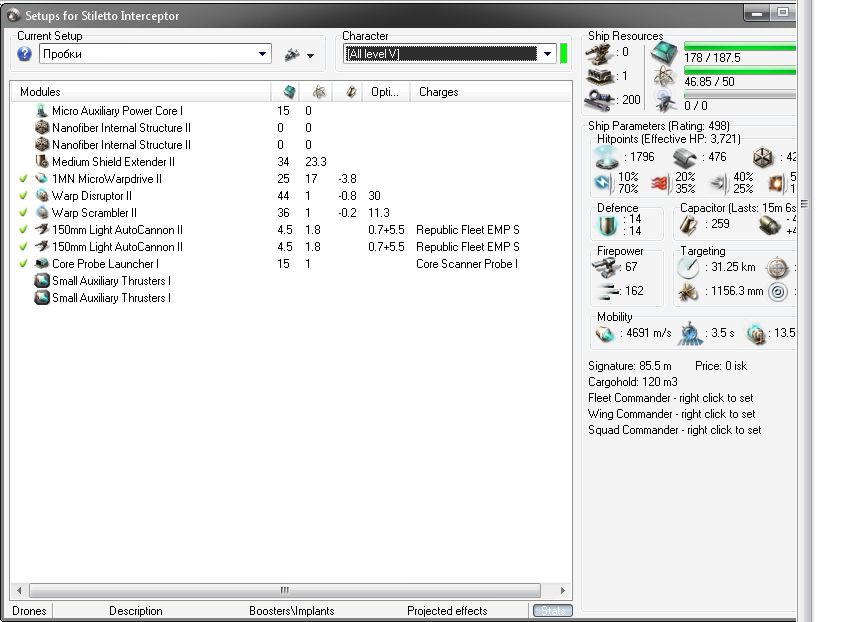Open the Projected effects tab
Image resolution: width=844 pixels, height=622 pixels.
447,611
